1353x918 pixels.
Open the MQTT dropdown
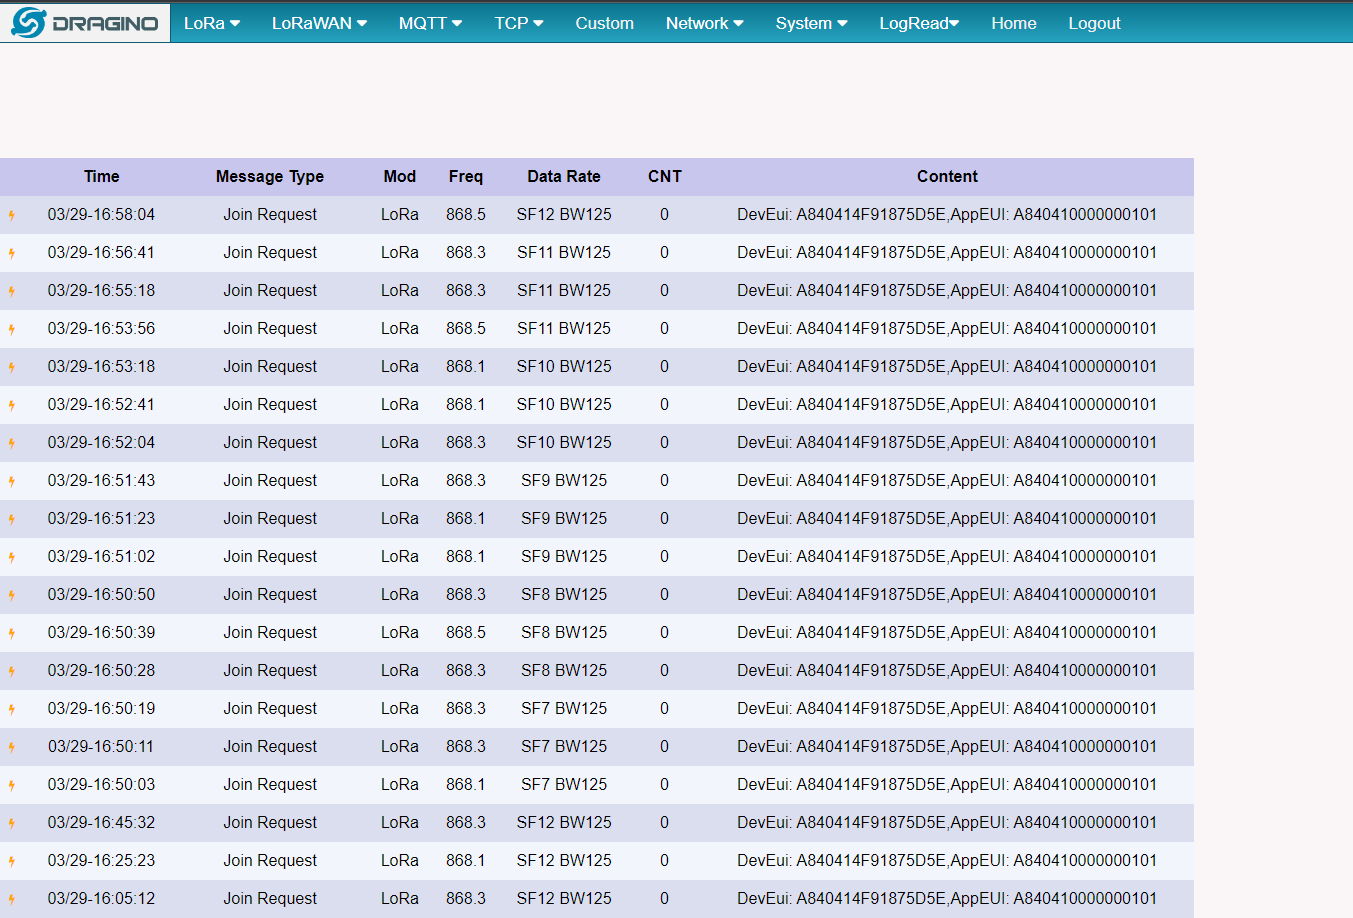(430, 23)
